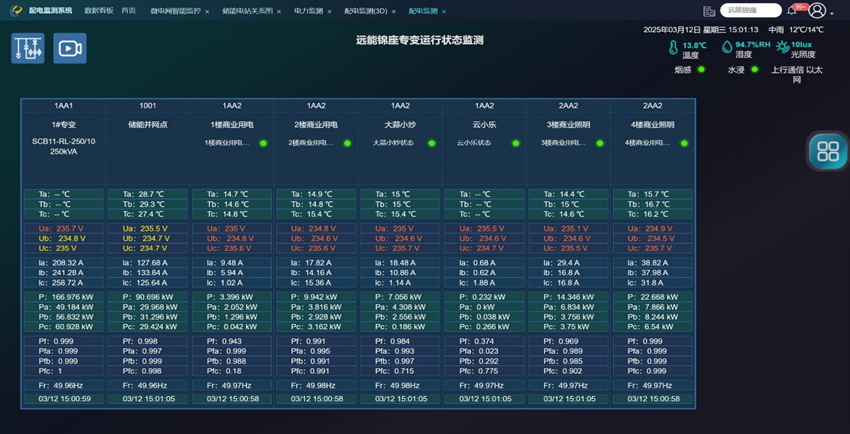850x434 pixels.
Task: Click the temperature thermometer icon
Action: (x=673, y=48)
